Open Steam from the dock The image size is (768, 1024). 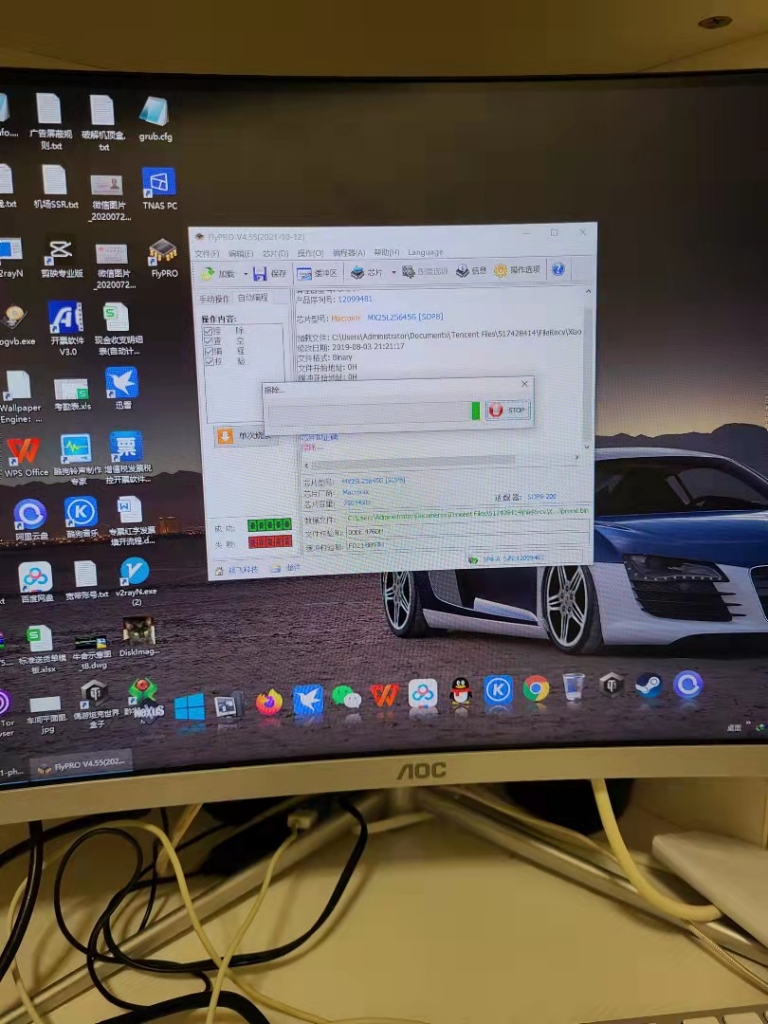point(649,685)
